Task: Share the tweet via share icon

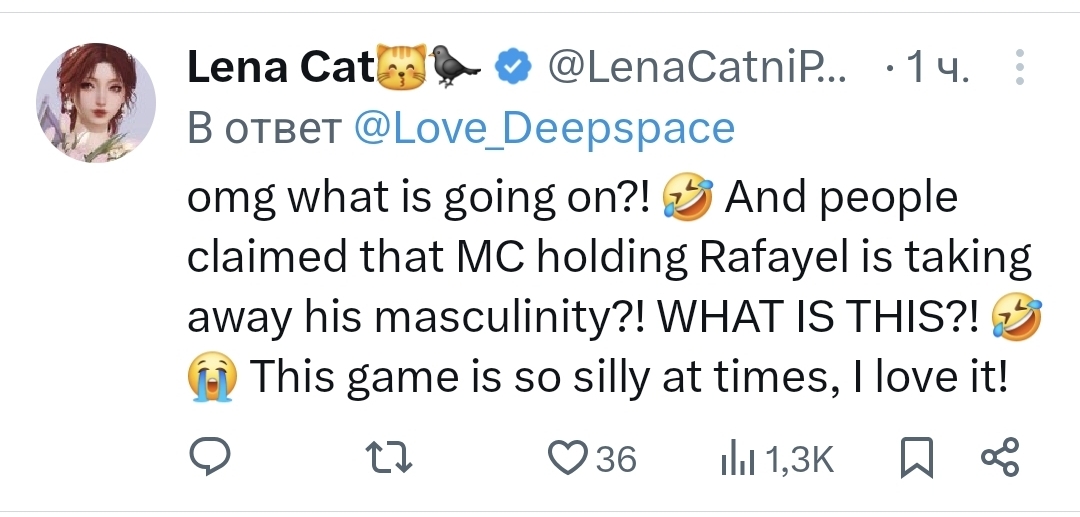Action: (999, 458)
